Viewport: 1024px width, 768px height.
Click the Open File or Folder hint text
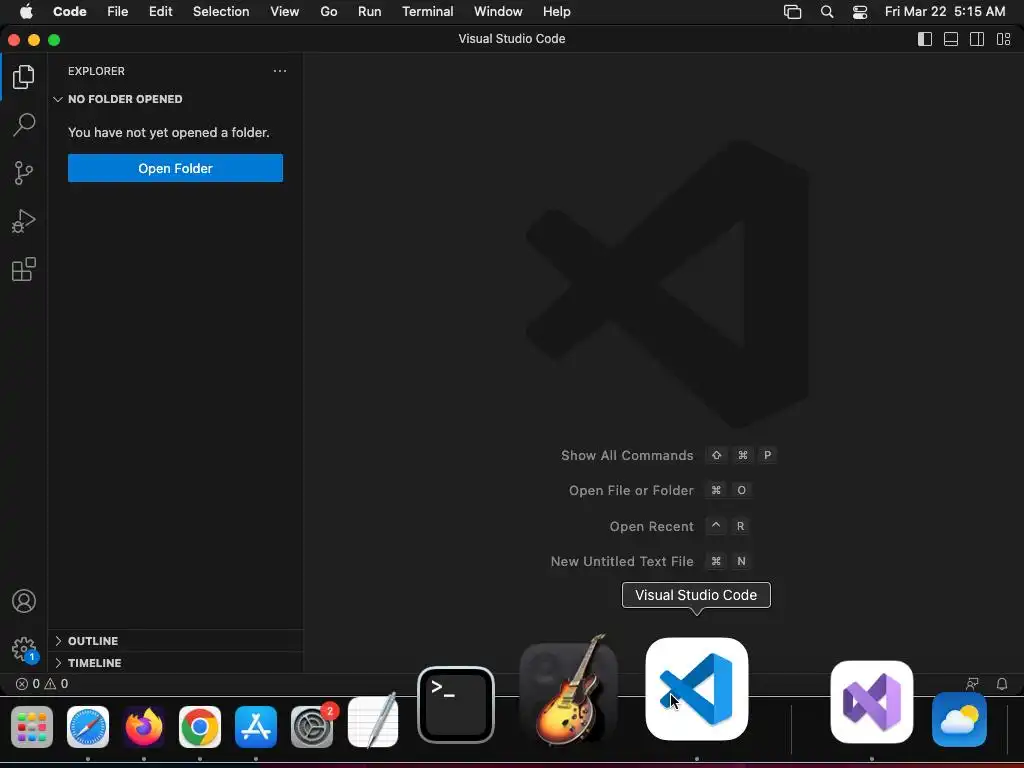(631, 490)
